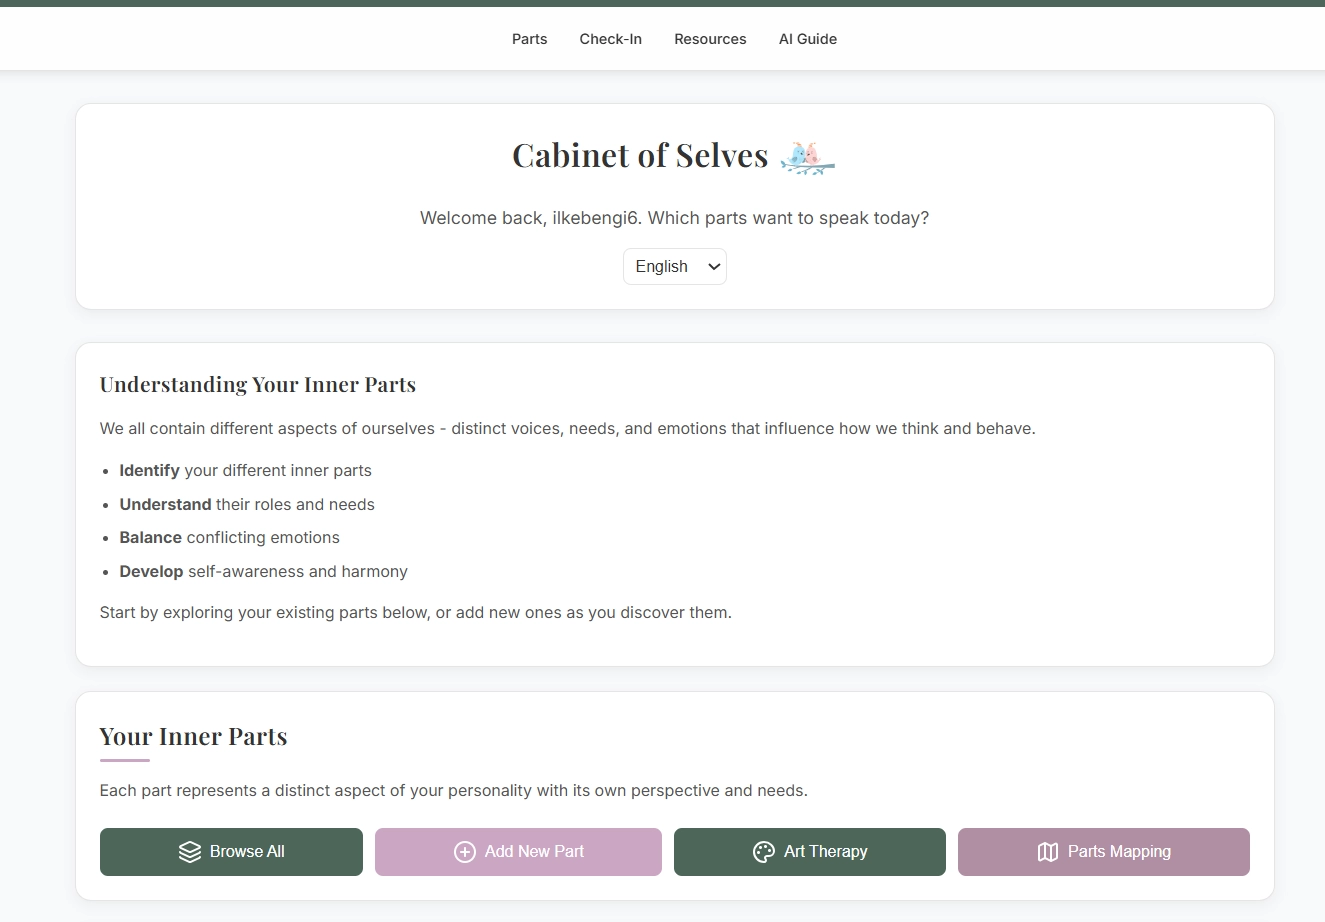The width and height of the screenshot is (1325, 922).
Task: Click the plus-circle icon on Add New Part
Action: tap(464, 852)
